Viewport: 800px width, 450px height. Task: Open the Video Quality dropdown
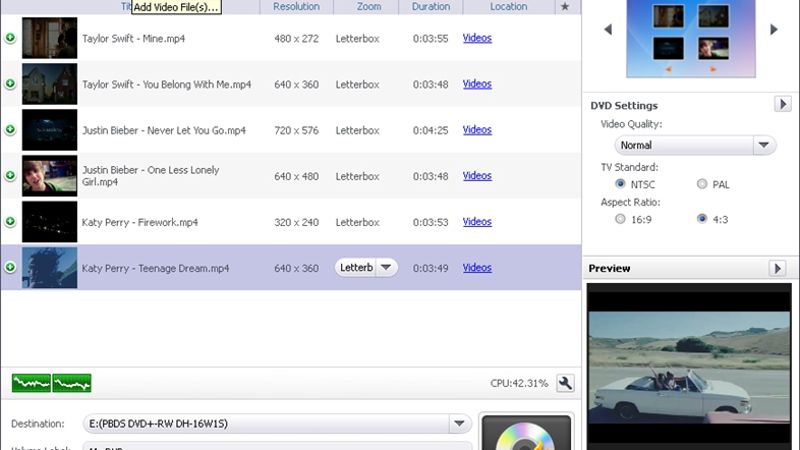[x=695, y=145]
